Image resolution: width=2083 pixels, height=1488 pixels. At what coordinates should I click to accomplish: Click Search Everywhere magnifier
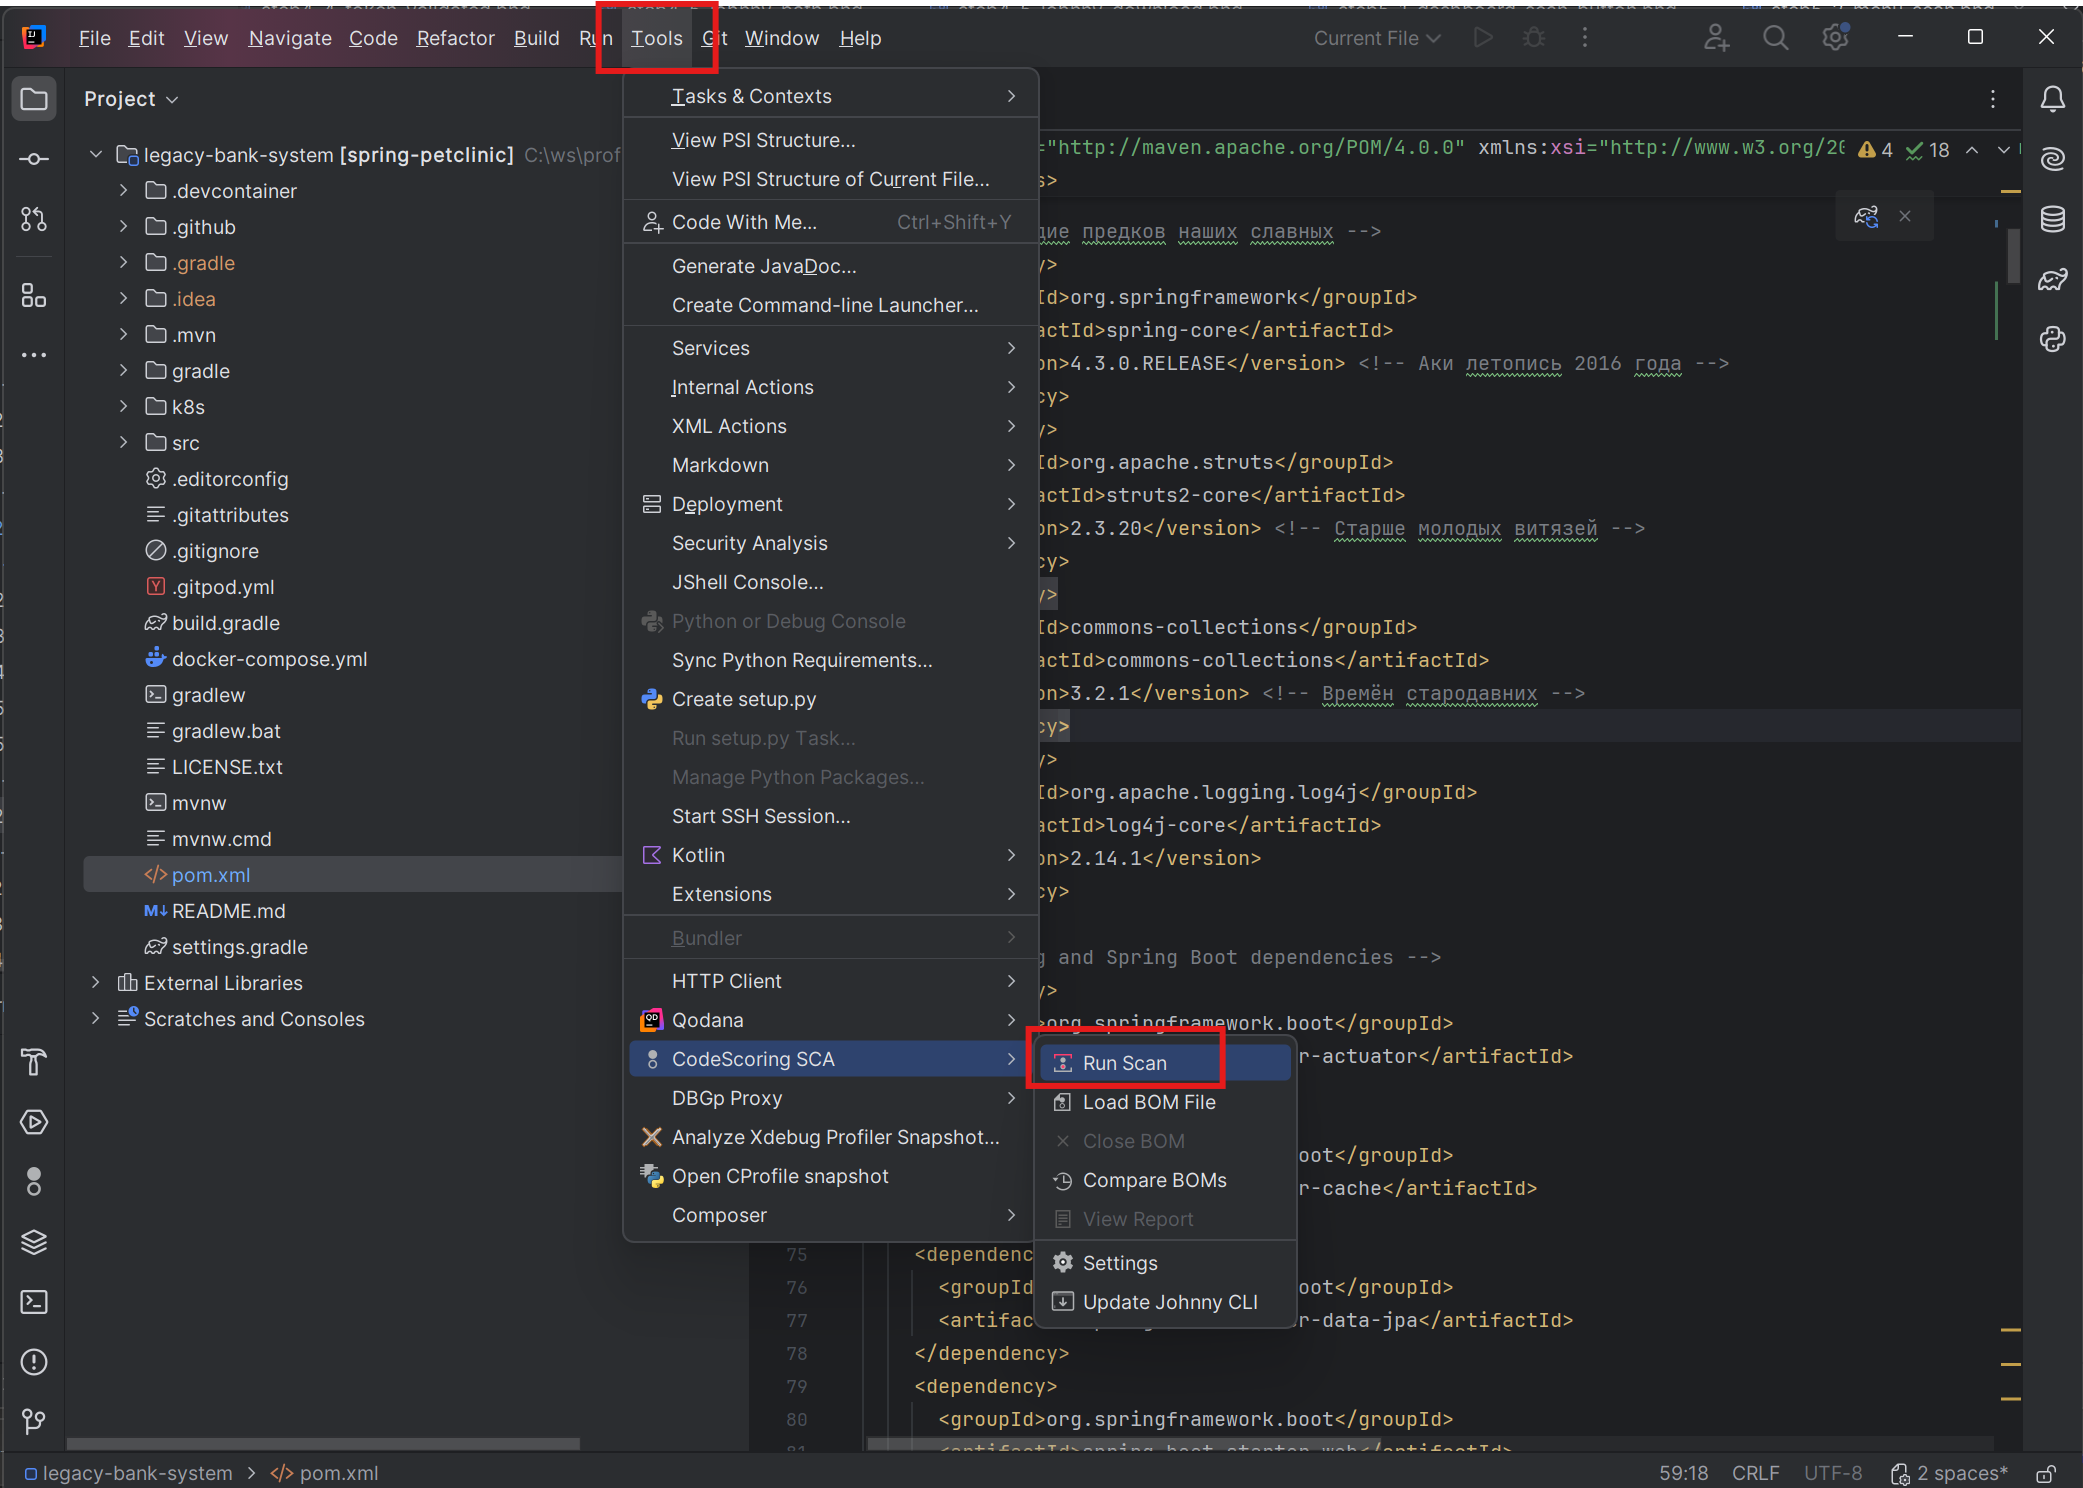[x=1775, y=38]
